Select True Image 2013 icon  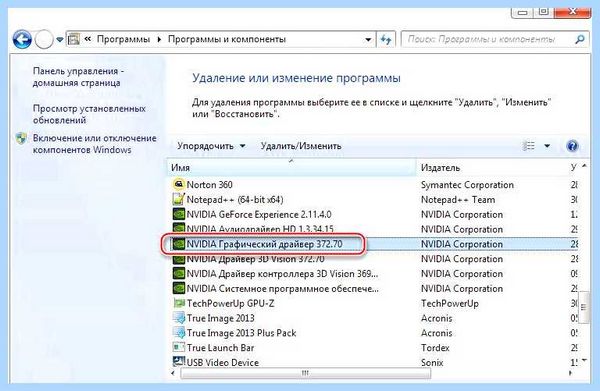pos(178,318)
